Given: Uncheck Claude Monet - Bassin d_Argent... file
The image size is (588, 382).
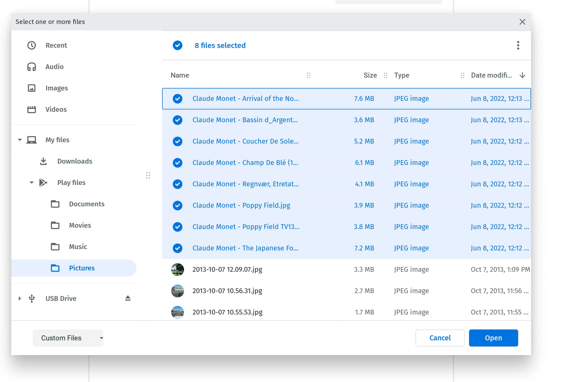Looking at the screenshot, I should pos(177,120).
